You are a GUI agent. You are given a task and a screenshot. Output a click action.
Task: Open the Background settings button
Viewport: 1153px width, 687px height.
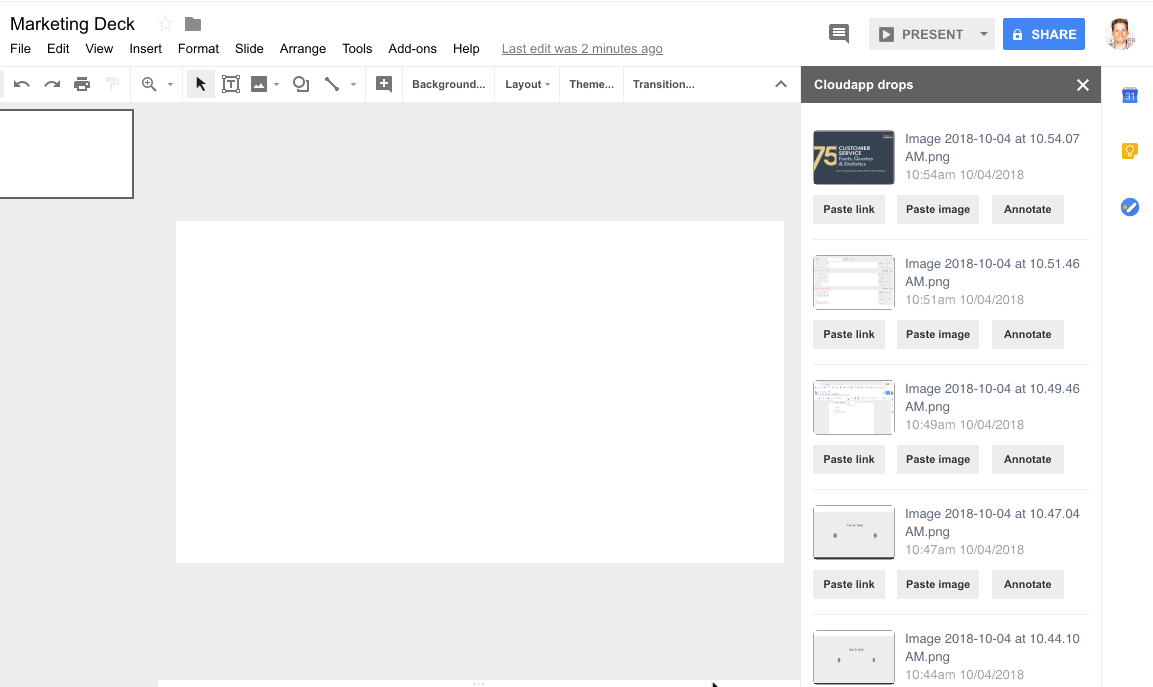449,84
